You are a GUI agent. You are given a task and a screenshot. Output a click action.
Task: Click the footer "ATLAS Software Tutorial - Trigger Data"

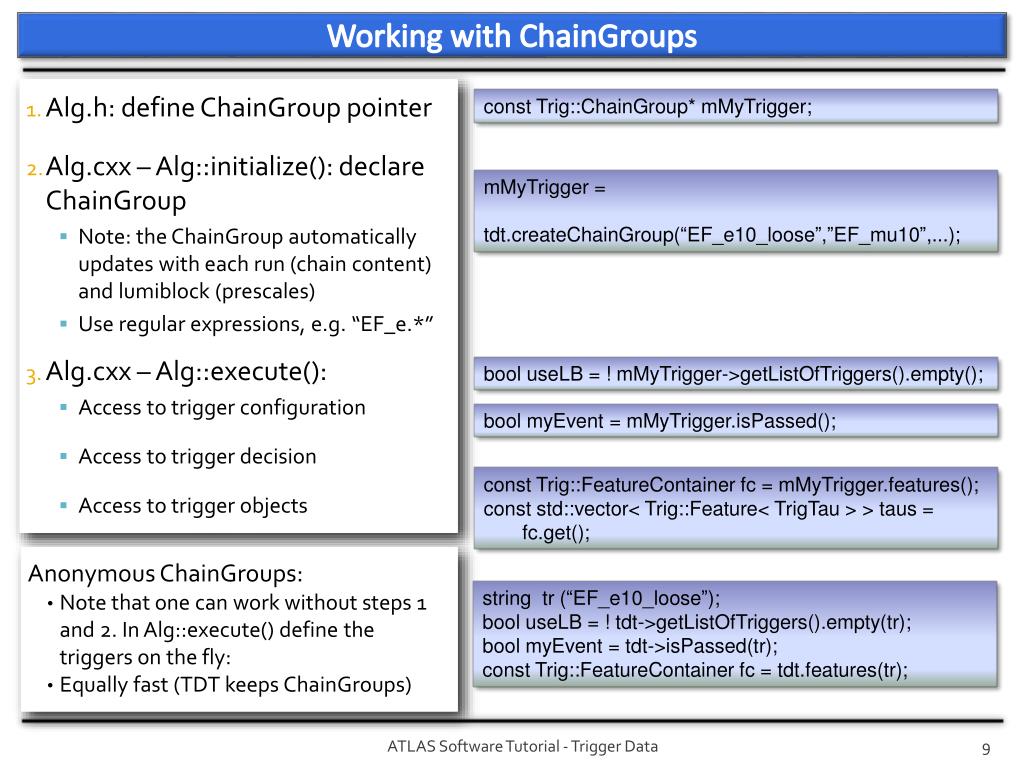pyautogui.click(x=522, y=746)
